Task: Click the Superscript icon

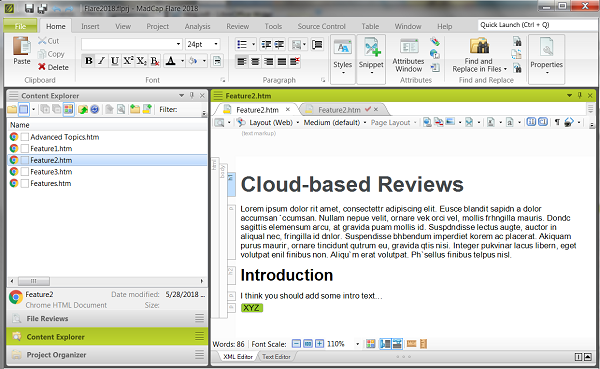Action: click(128, 61)
